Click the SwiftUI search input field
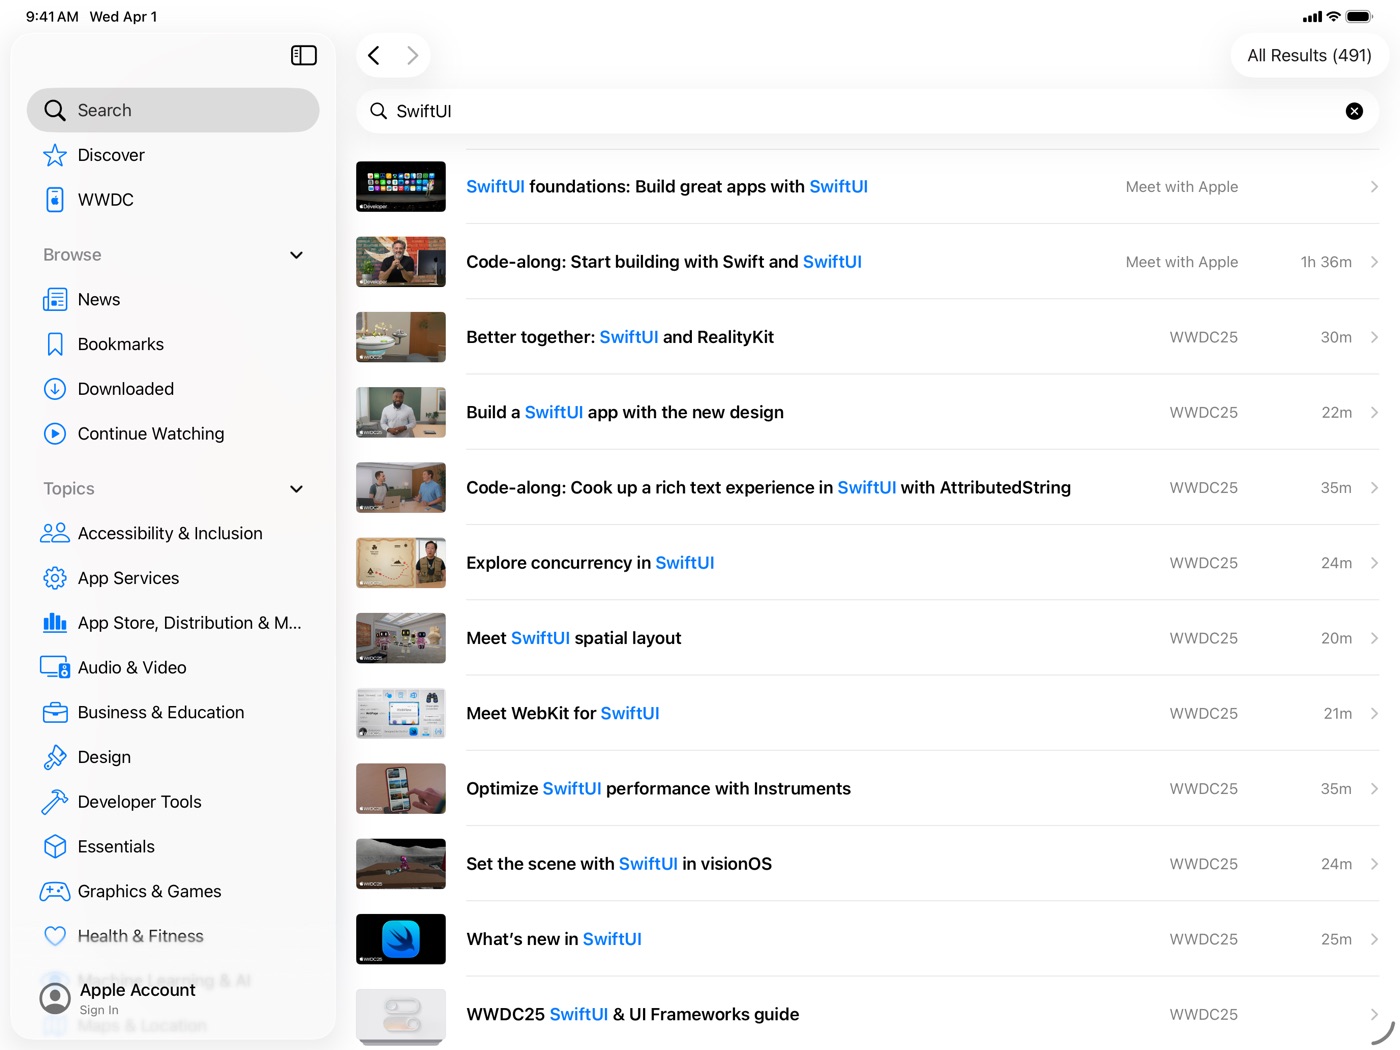 pyautogui.click(x=867, y=111)
